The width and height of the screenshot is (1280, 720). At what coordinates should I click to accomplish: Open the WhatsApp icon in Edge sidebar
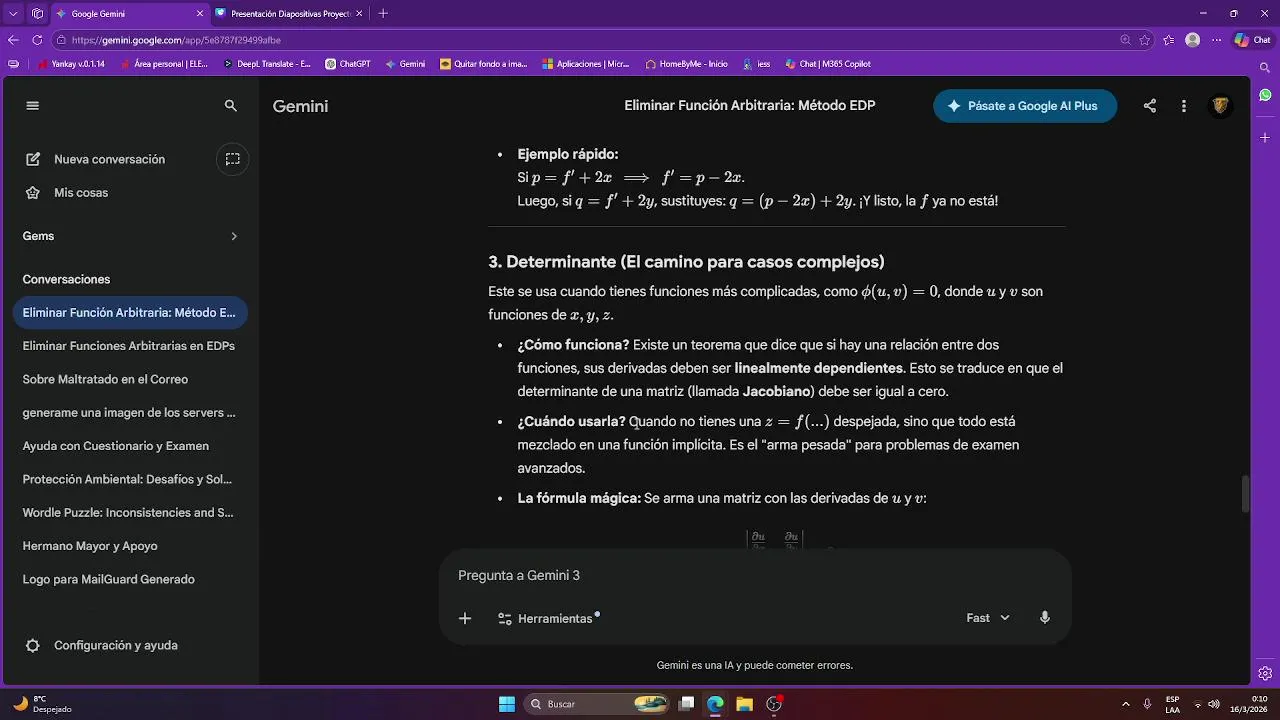pyautogui.click(x=1265, y=95)
